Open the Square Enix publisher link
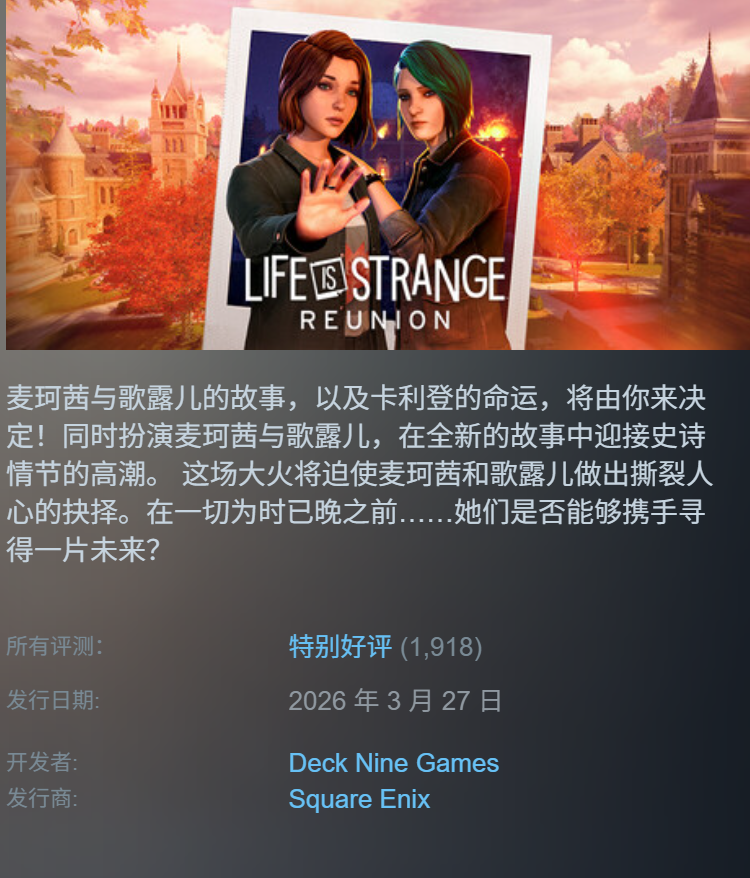The height and width of the screenshot is (878, 750). click(359, 798)
